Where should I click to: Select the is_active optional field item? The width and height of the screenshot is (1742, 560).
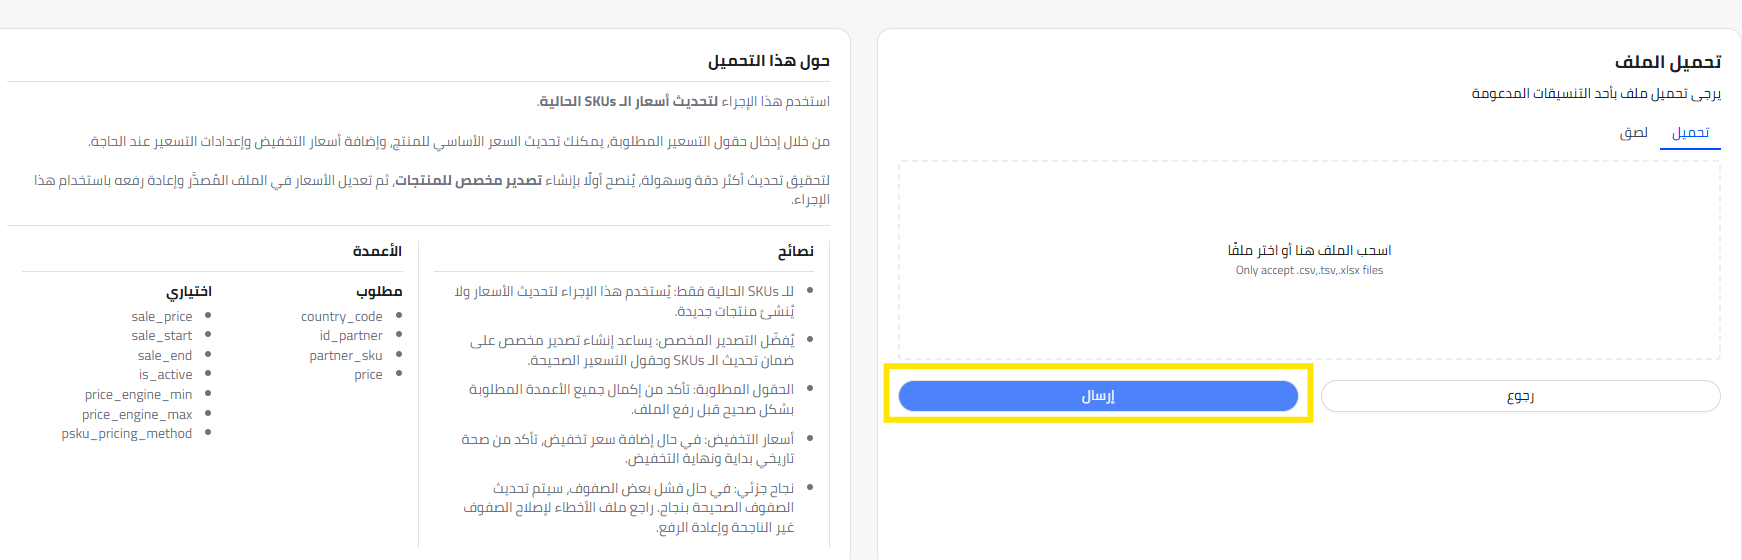[x=165, y=375]
